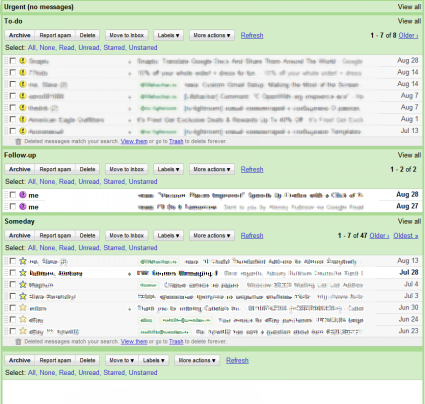Screen dimensions: 425x404
Task: Toggle blue star on Aug 13 Someday message
Action: pos(22,261)
